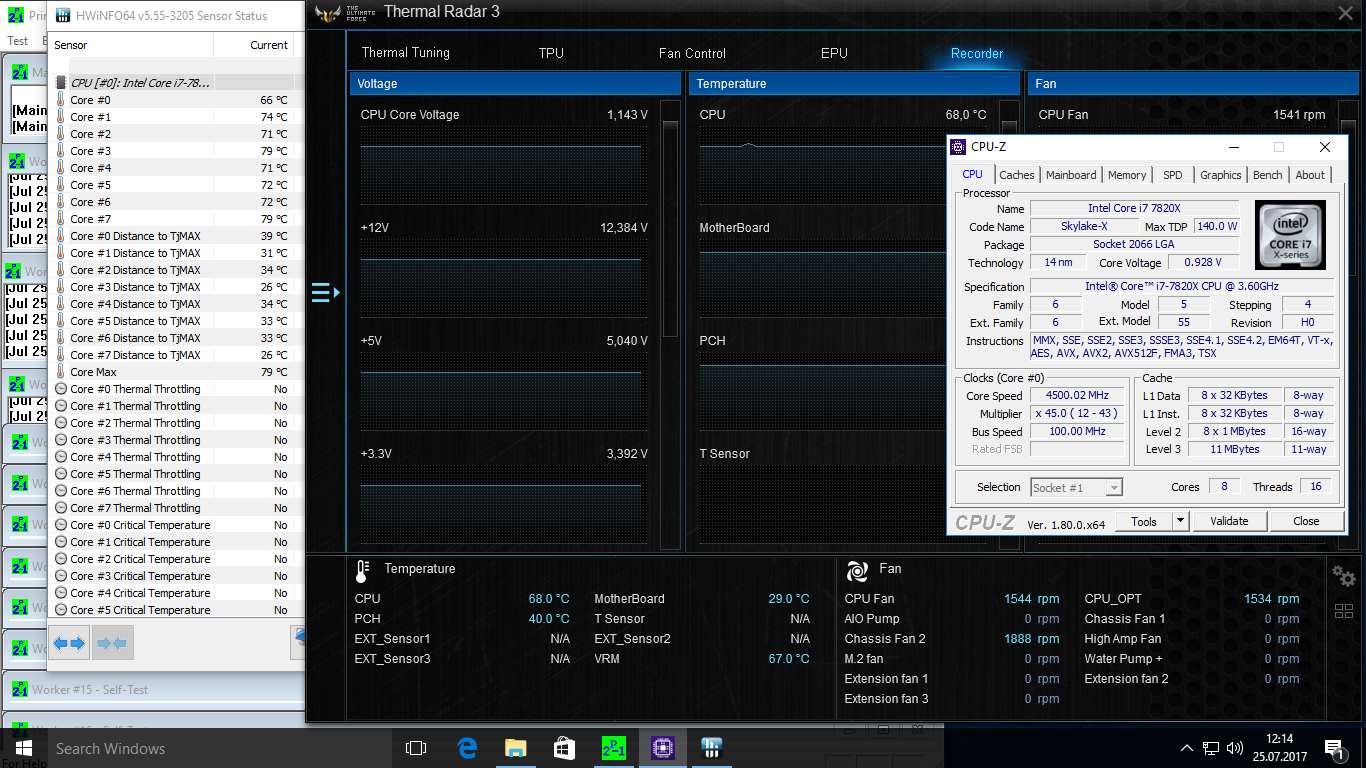Click the HWiNFO64 title bar icon

pos(63,16)
